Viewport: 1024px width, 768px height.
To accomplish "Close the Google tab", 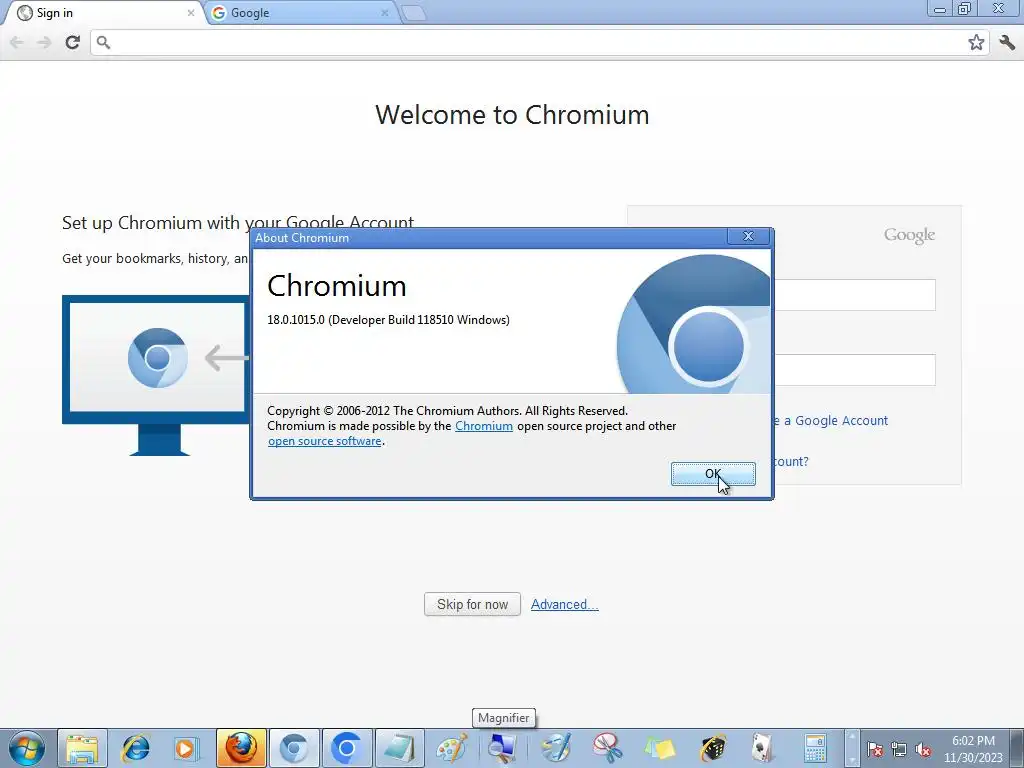I will tap(385, 12).
